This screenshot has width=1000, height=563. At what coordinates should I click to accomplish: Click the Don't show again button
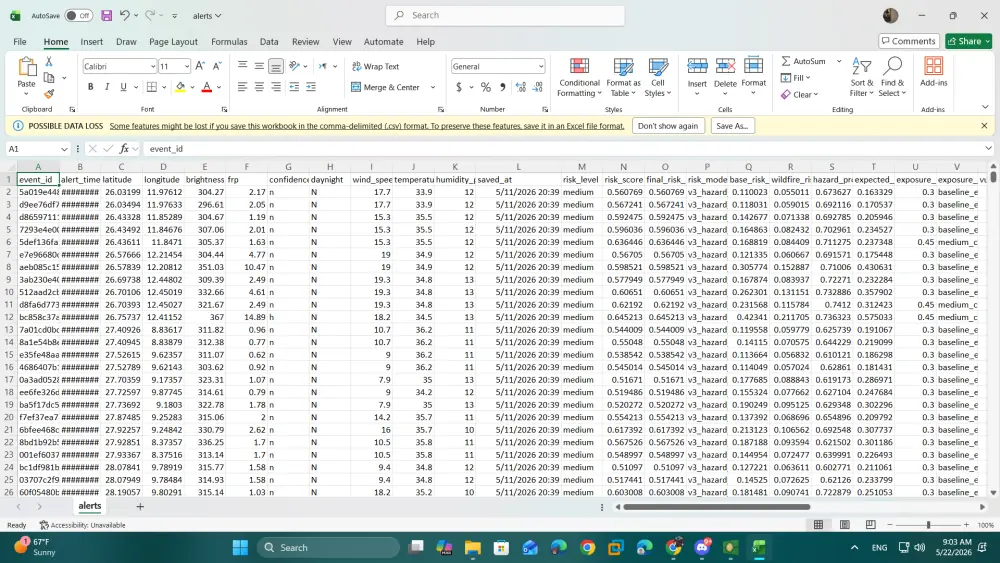click(x=668, y=126)
